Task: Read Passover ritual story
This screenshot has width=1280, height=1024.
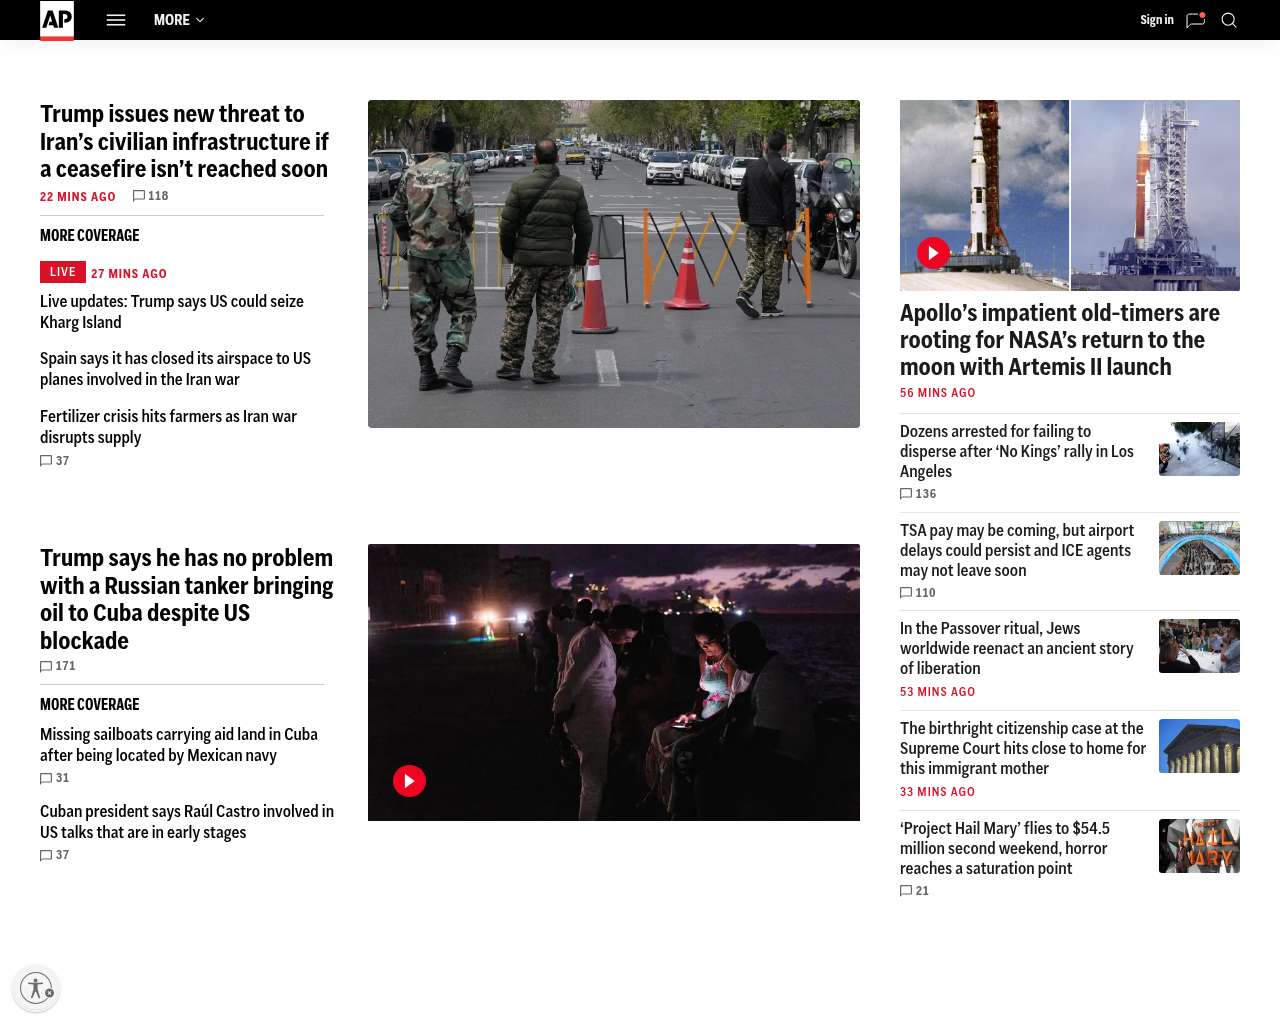Action: pos(1017,648)
